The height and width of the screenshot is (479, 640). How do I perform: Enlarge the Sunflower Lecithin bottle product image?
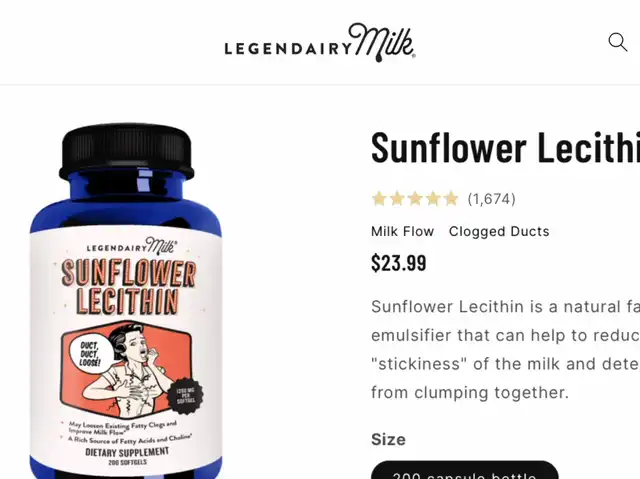[126, 301]
